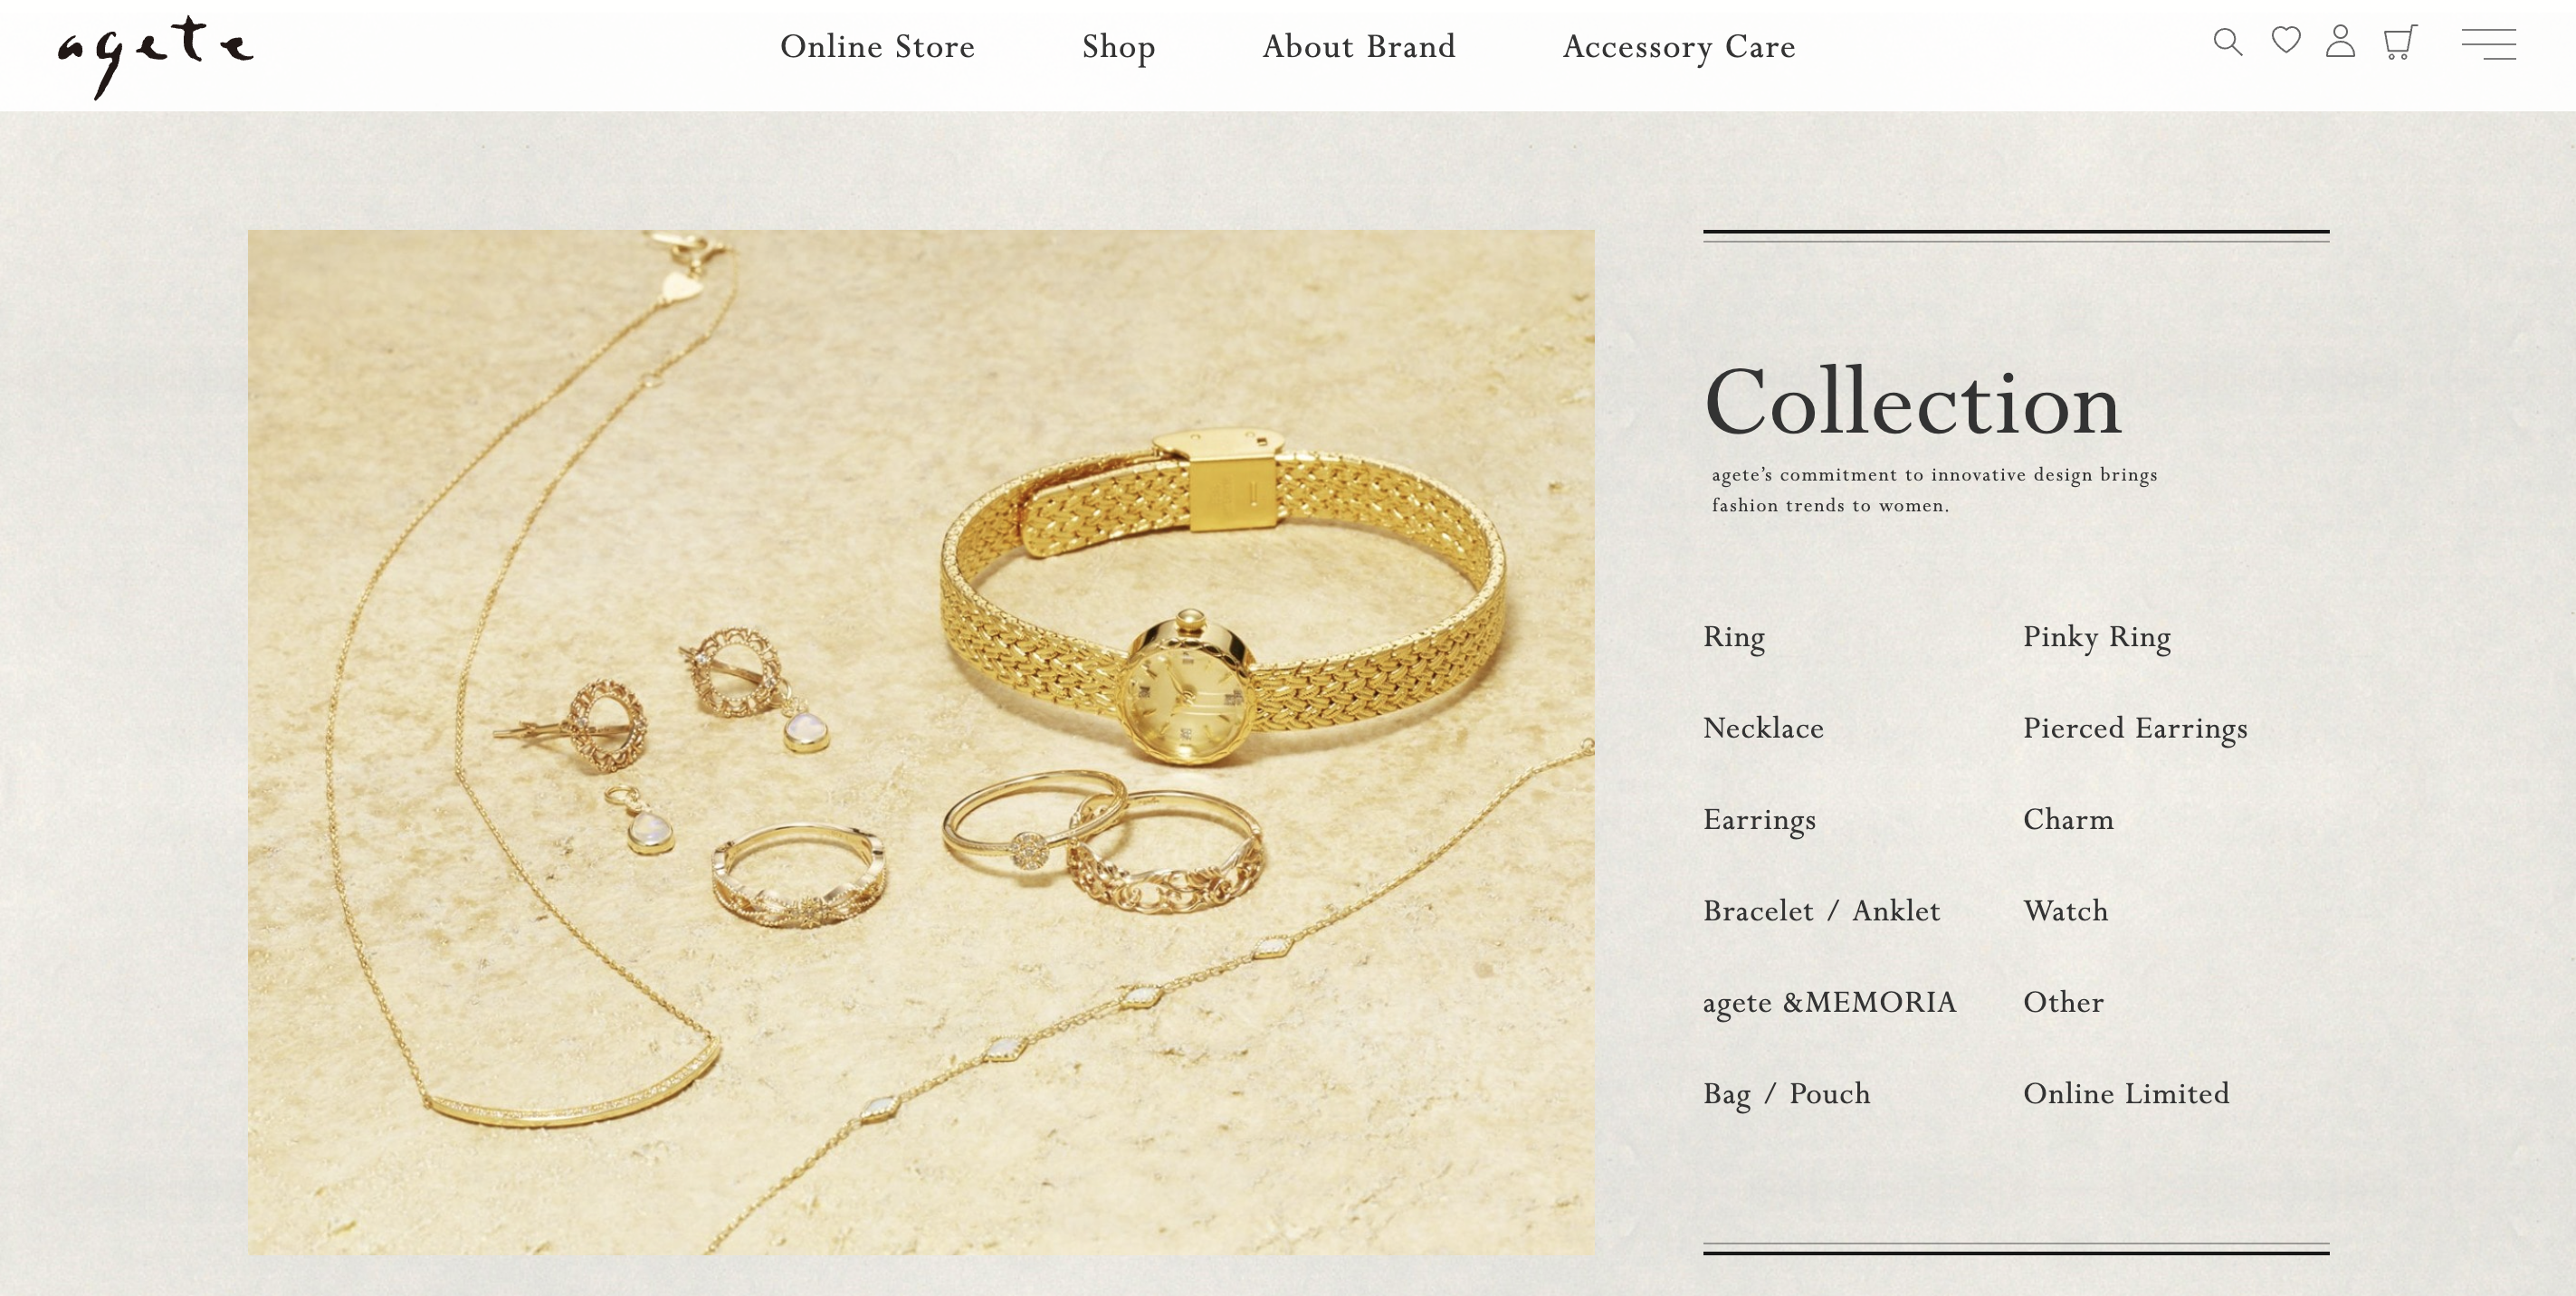Click the agete logo
2576x1296 pixels.
pos(155,56)
